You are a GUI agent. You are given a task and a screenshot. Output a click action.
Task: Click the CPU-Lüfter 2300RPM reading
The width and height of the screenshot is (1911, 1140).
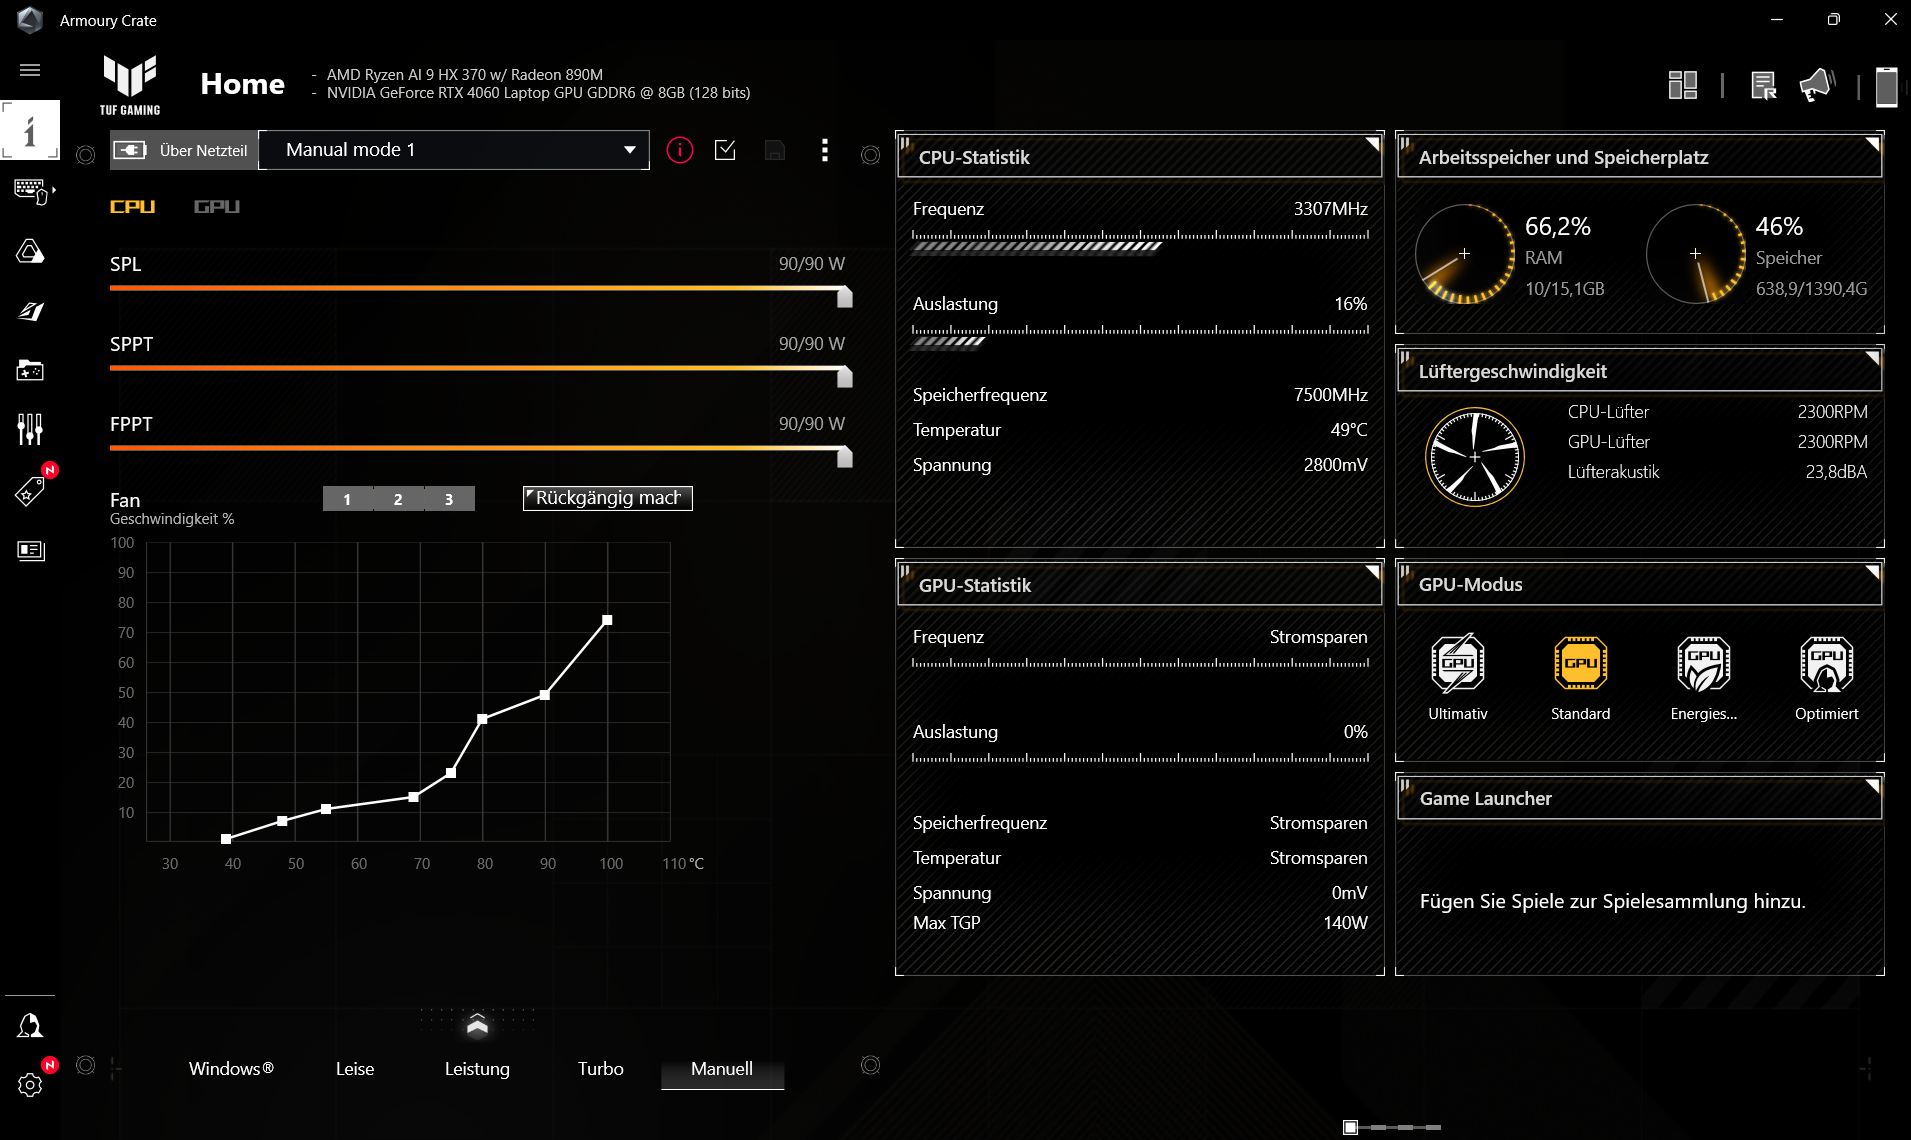(x=1832, y=412)
